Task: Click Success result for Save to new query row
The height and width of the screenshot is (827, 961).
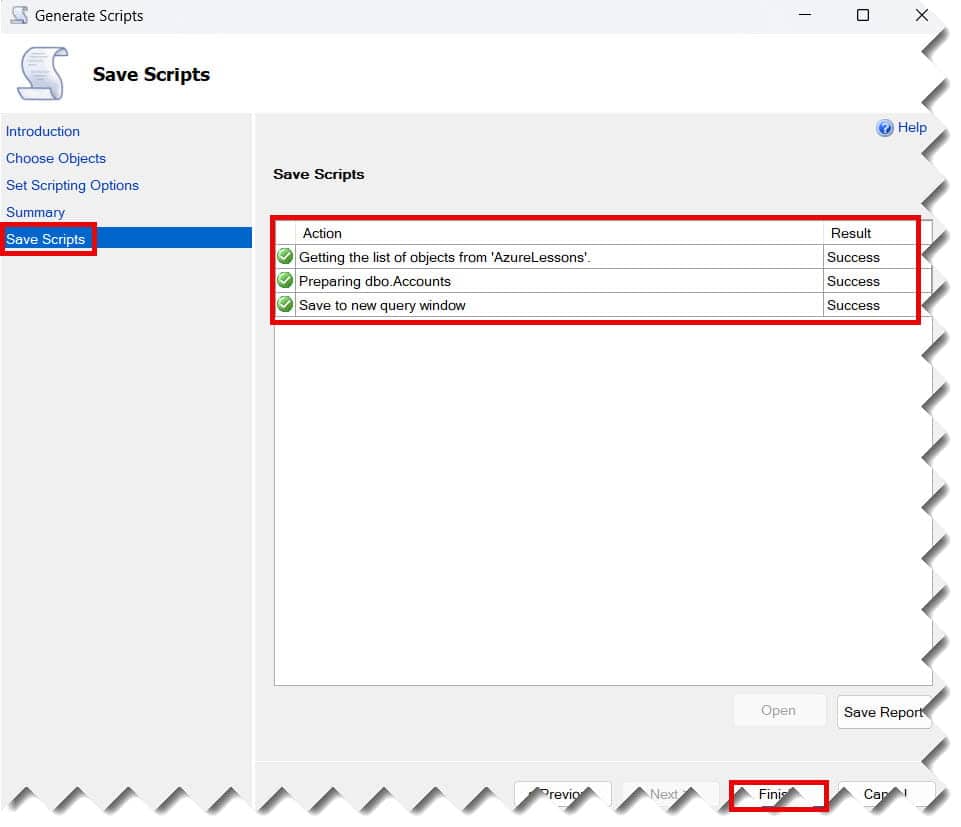Action: pyautogui.click(x=853, y=306)
